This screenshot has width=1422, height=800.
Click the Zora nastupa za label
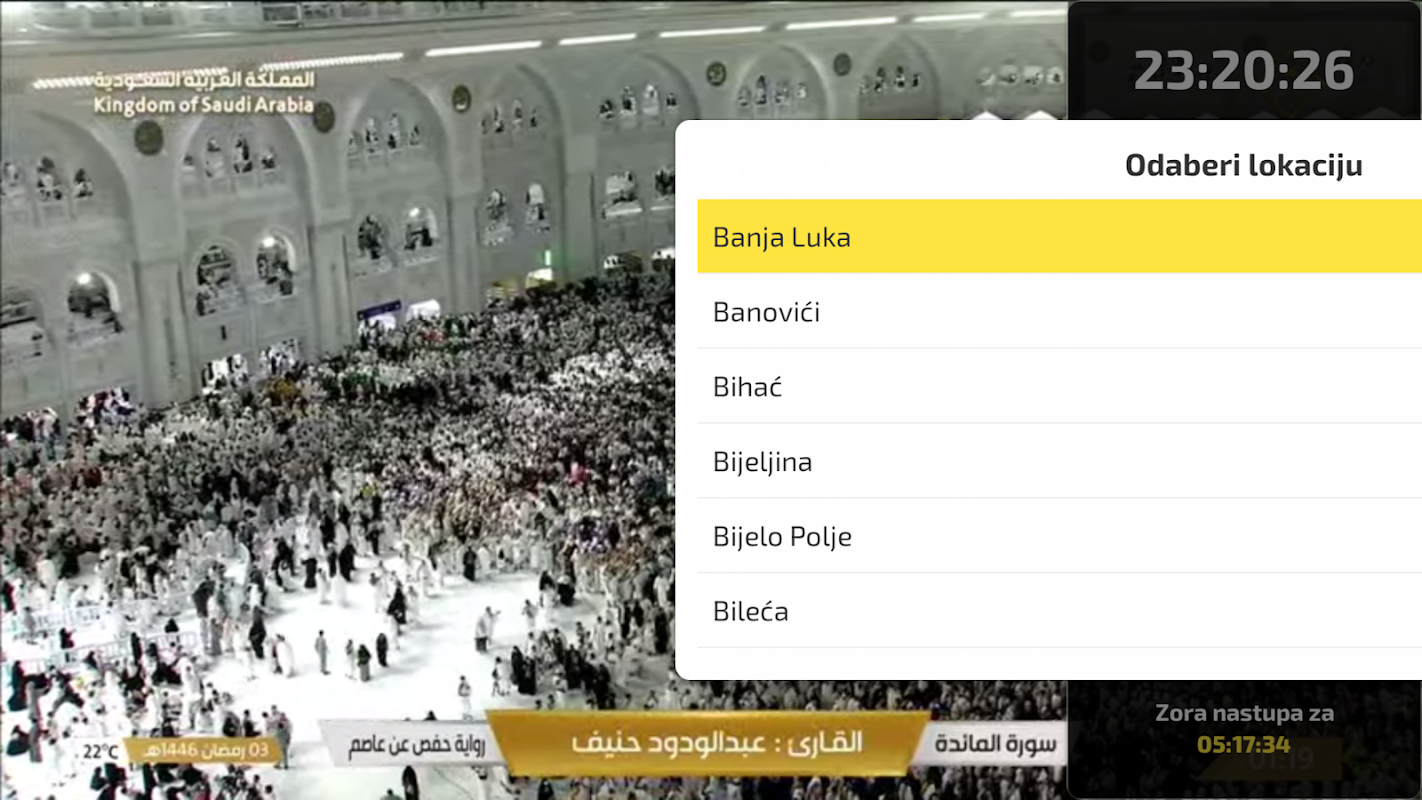point(1244,713)
